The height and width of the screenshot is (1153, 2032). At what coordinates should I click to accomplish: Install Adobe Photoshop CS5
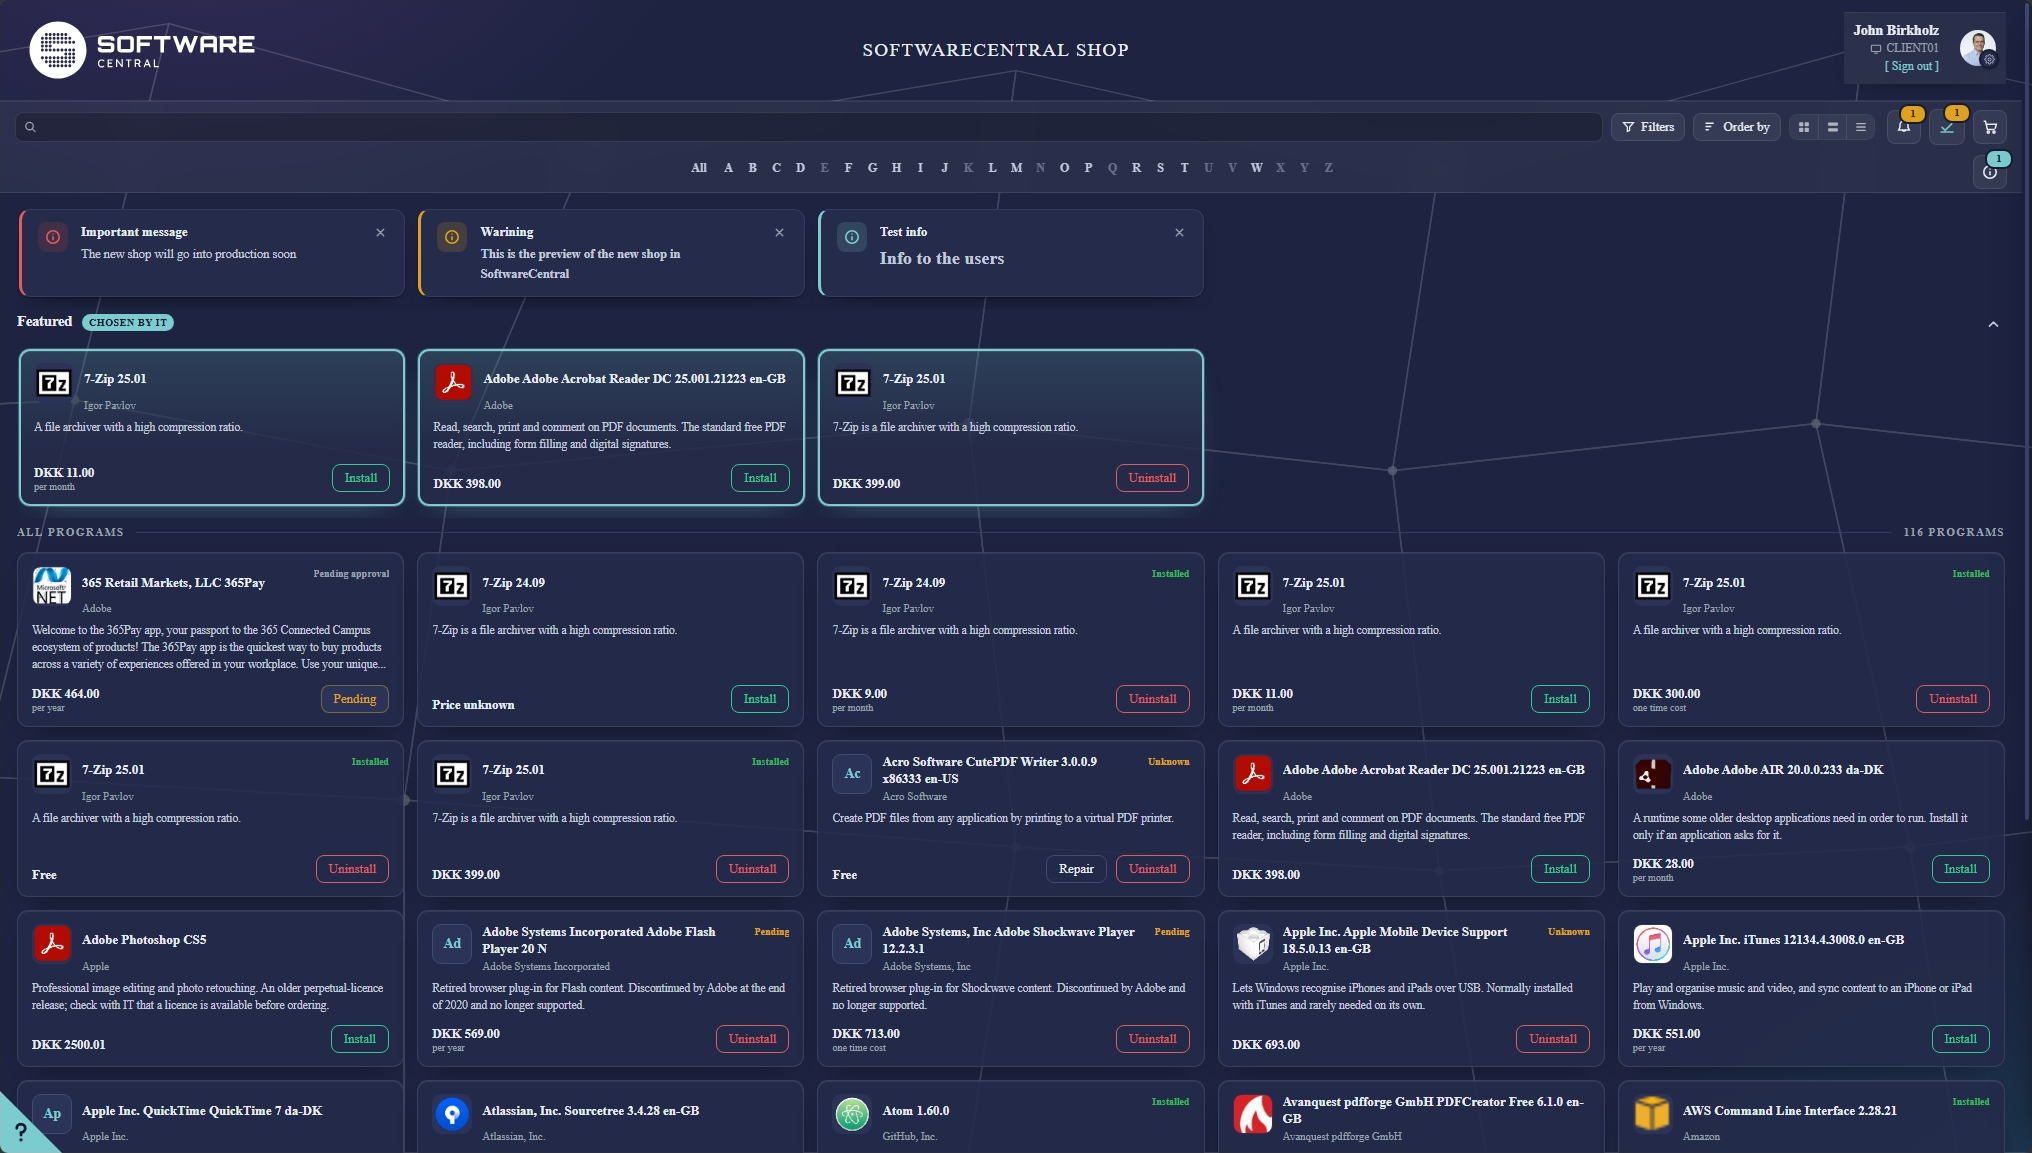coord(360,1039)
